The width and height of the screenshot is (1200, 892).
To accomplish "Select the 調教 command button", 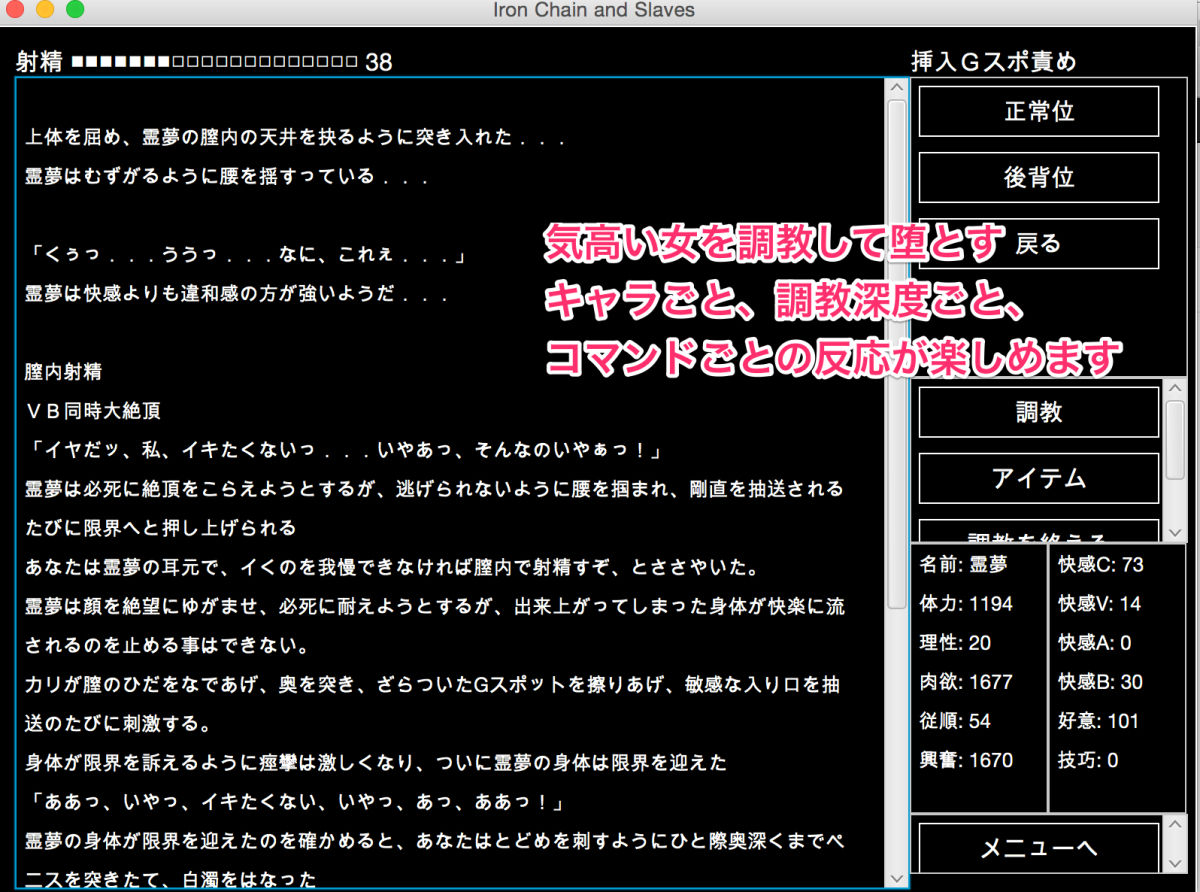I will click(x=1038, y=412).
